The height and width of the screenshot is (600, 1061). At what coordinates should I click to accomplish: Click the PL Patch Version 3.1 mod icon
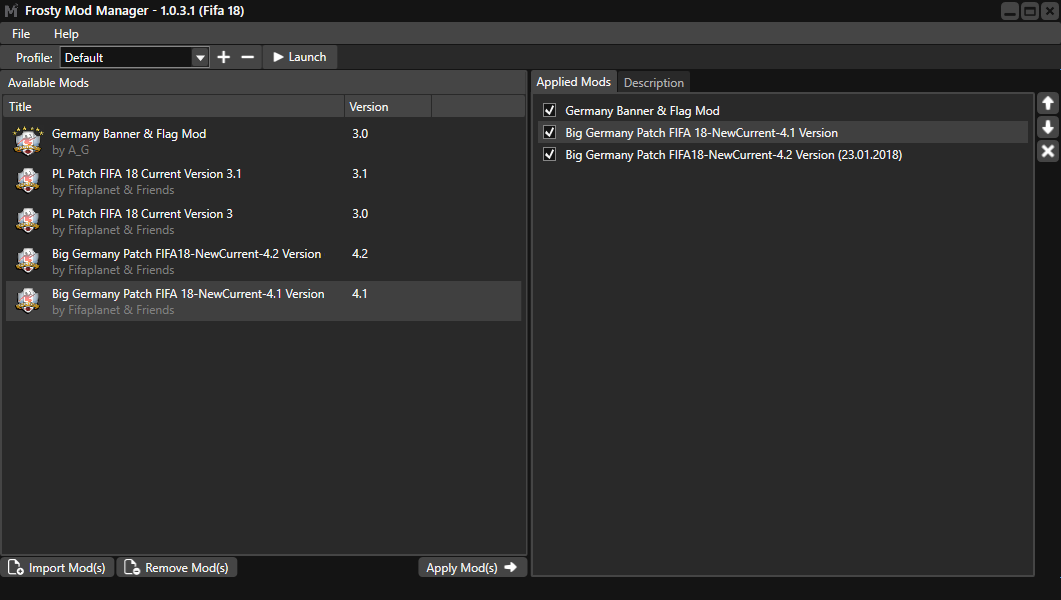(x=28, y=181)
